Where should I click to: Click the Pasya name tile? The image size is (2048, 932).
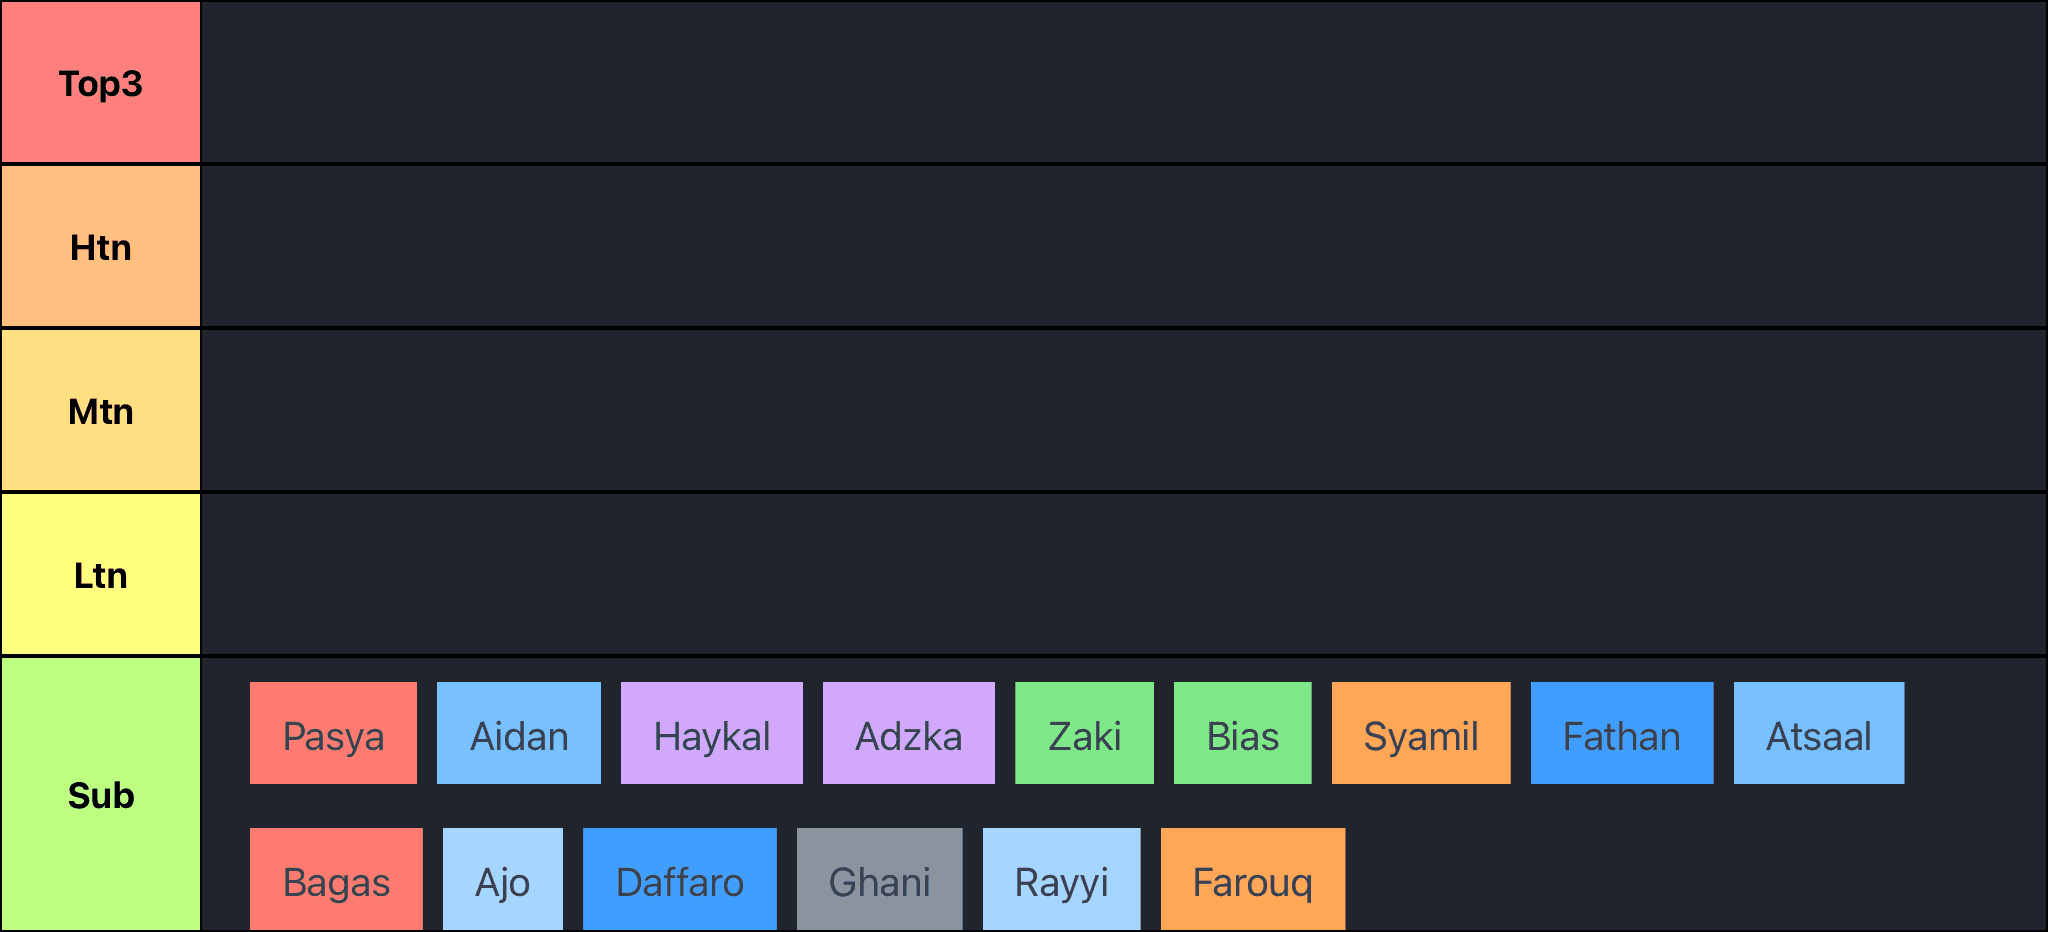coord(333,733)
